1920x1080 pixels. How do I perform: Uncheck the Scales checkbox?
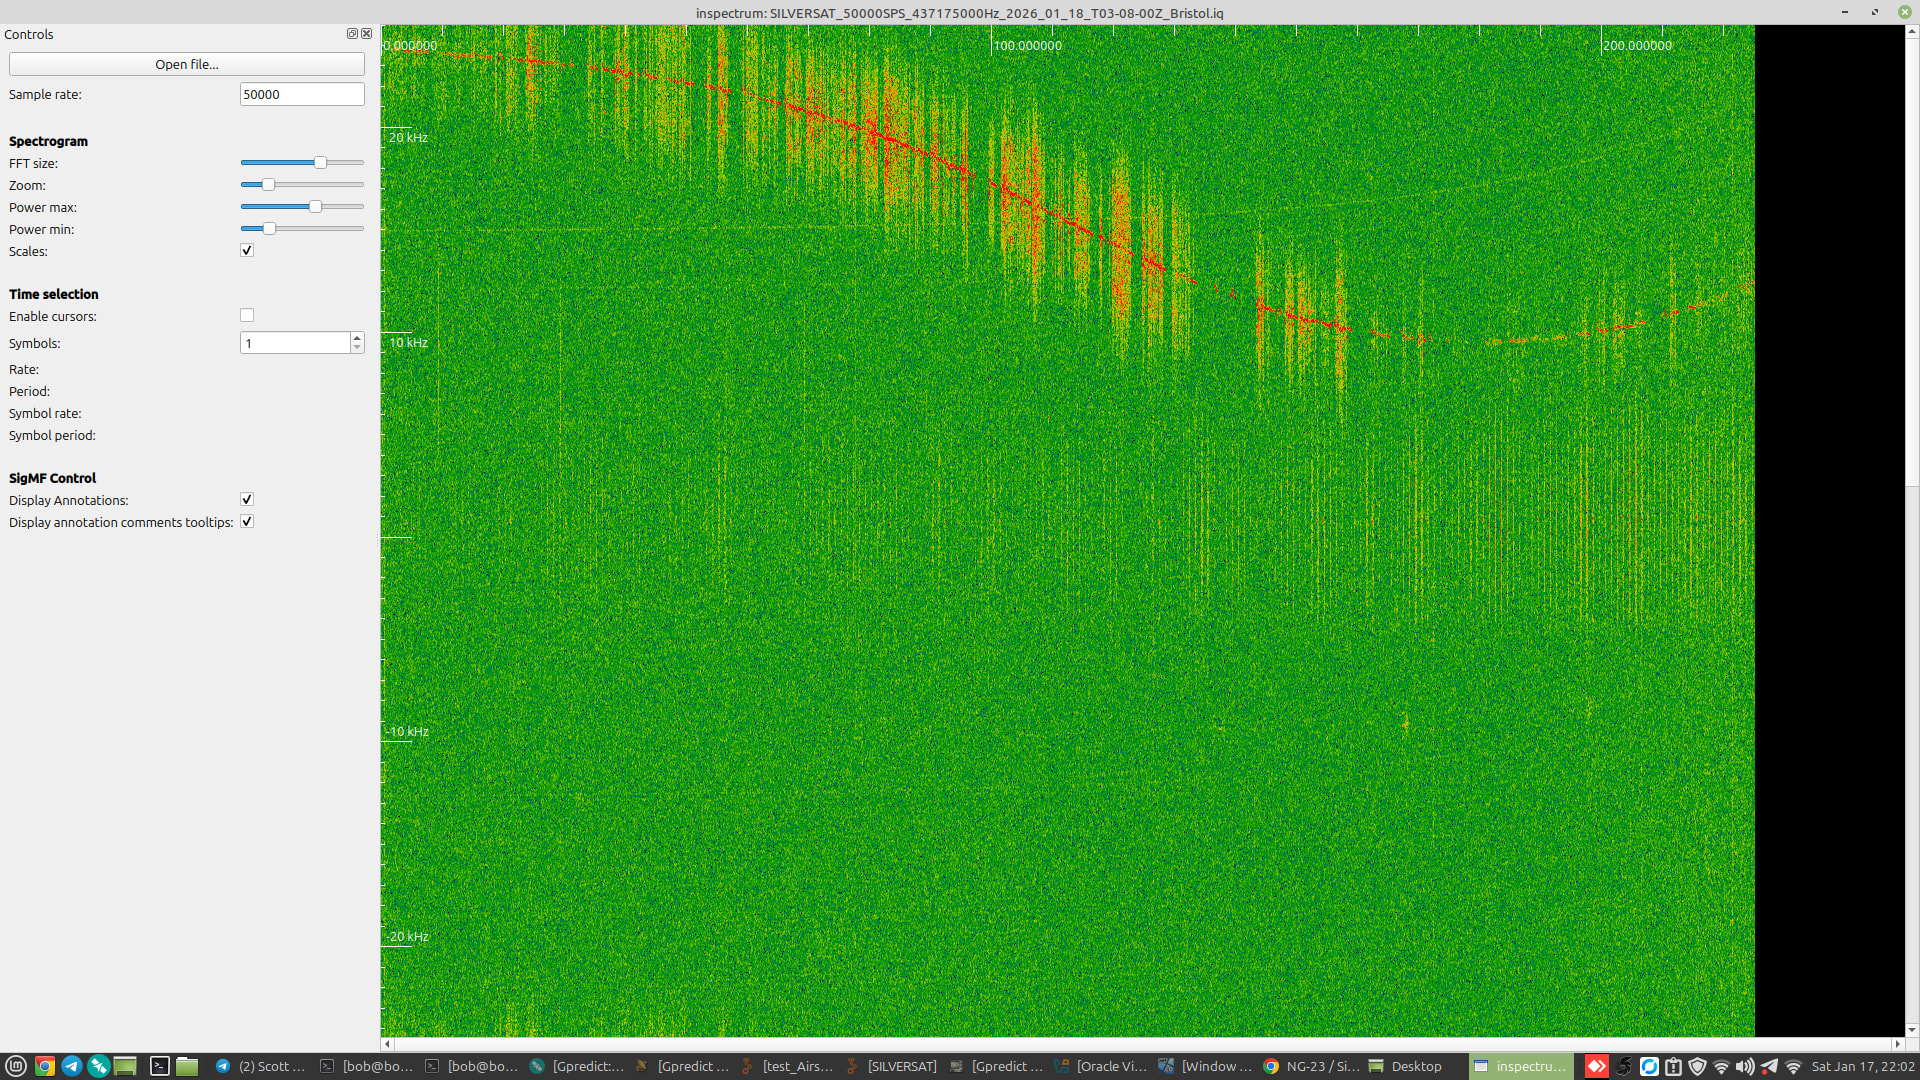(x=247, y=251)
